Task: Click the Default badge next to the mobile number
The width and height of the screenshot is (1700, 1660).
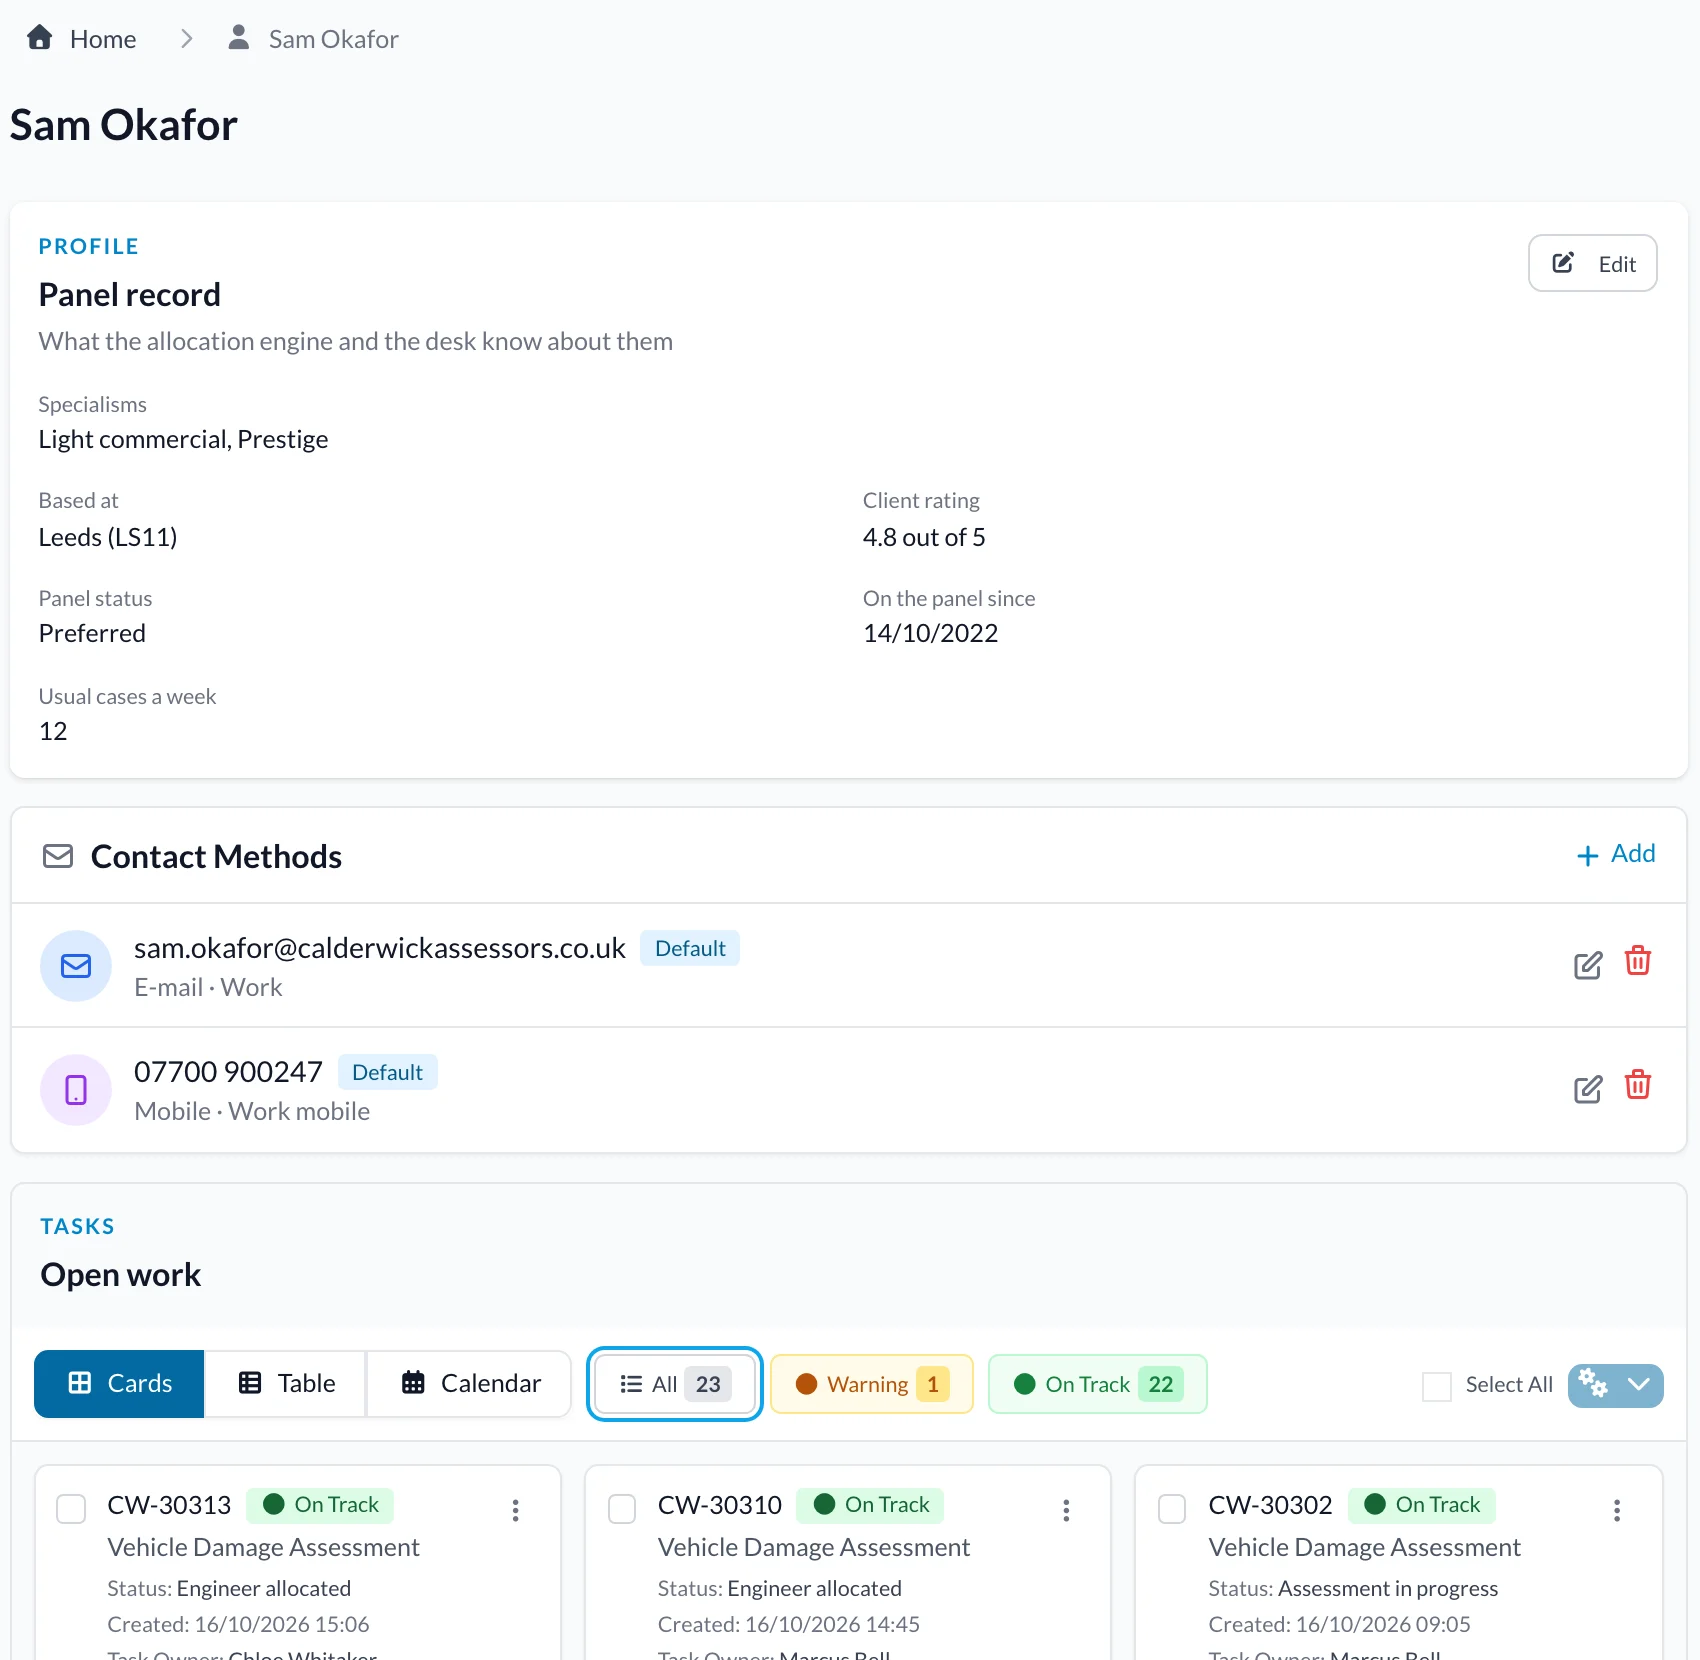Action: pyautogui.click(x=387, y=1072)
